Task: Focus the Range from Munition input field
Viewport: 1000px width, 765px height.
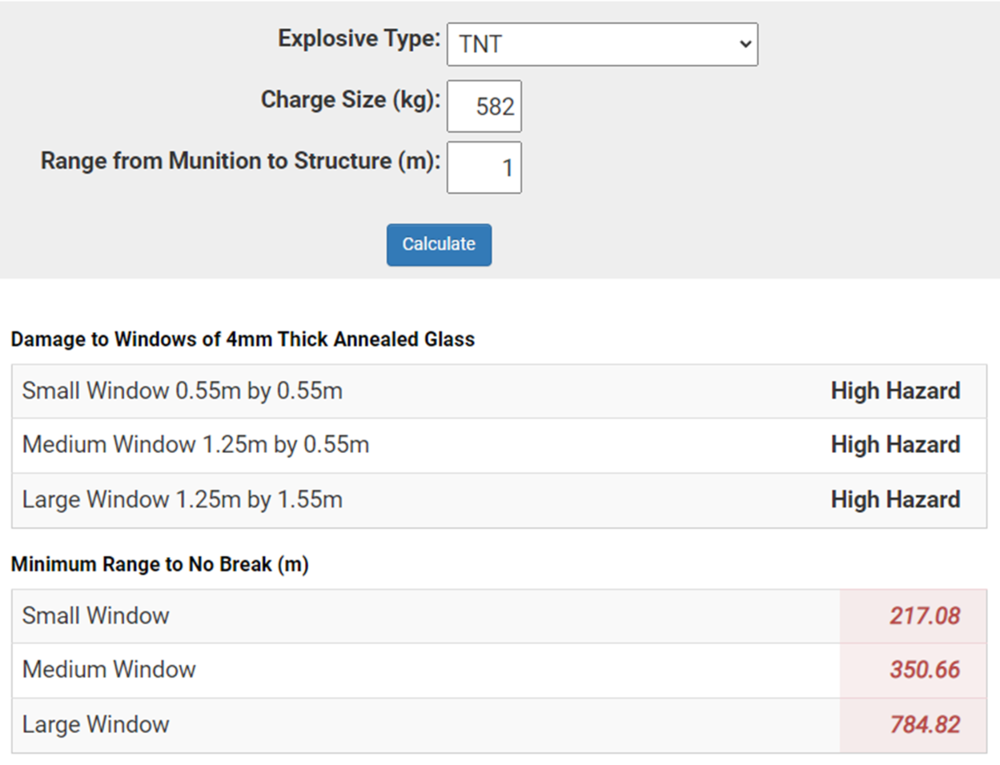Action: point(484,168)
